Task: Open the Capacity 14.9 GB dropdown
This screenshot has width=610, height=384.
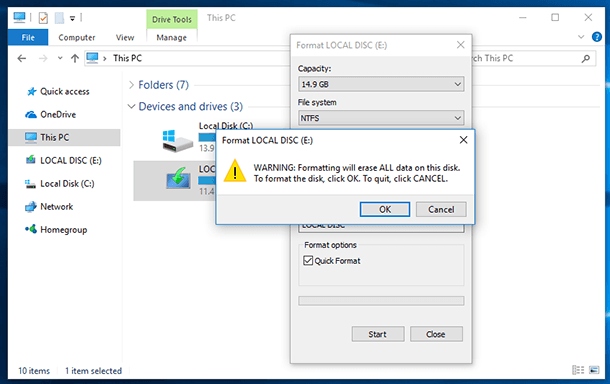Action: pyautogui.click(x=381, y=84)
